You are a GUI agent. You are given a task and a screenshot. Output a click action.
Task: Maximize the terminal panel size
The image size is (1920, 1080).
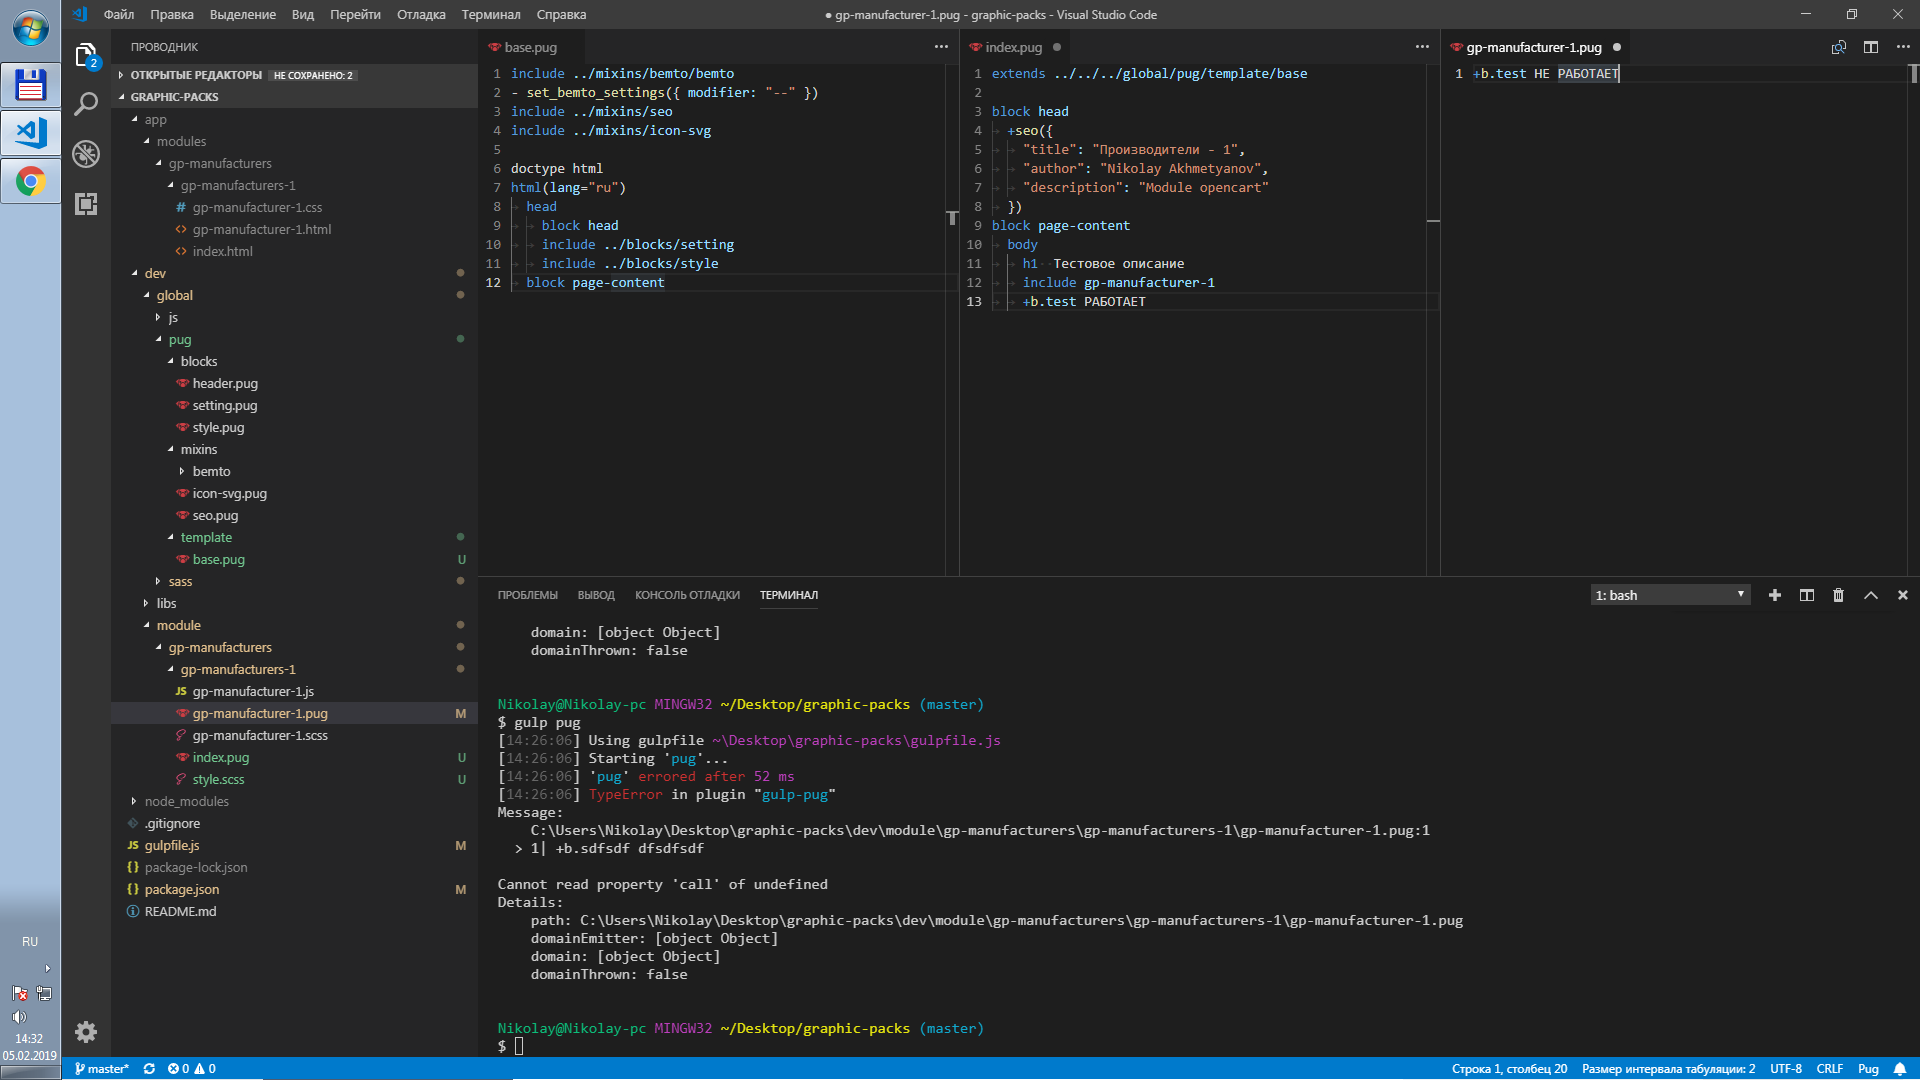coord(1871,595)
